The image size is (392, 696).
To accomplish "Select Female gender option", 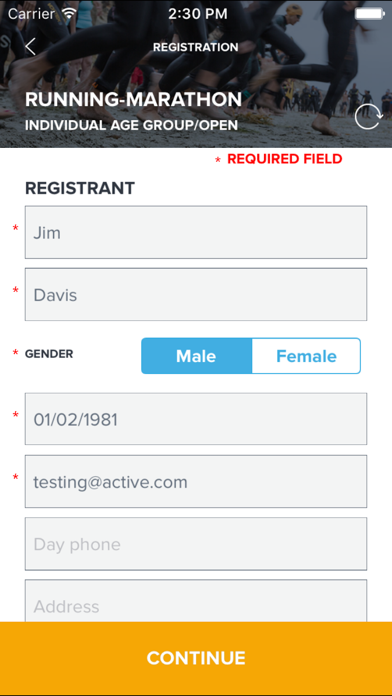I will (306, 356).
